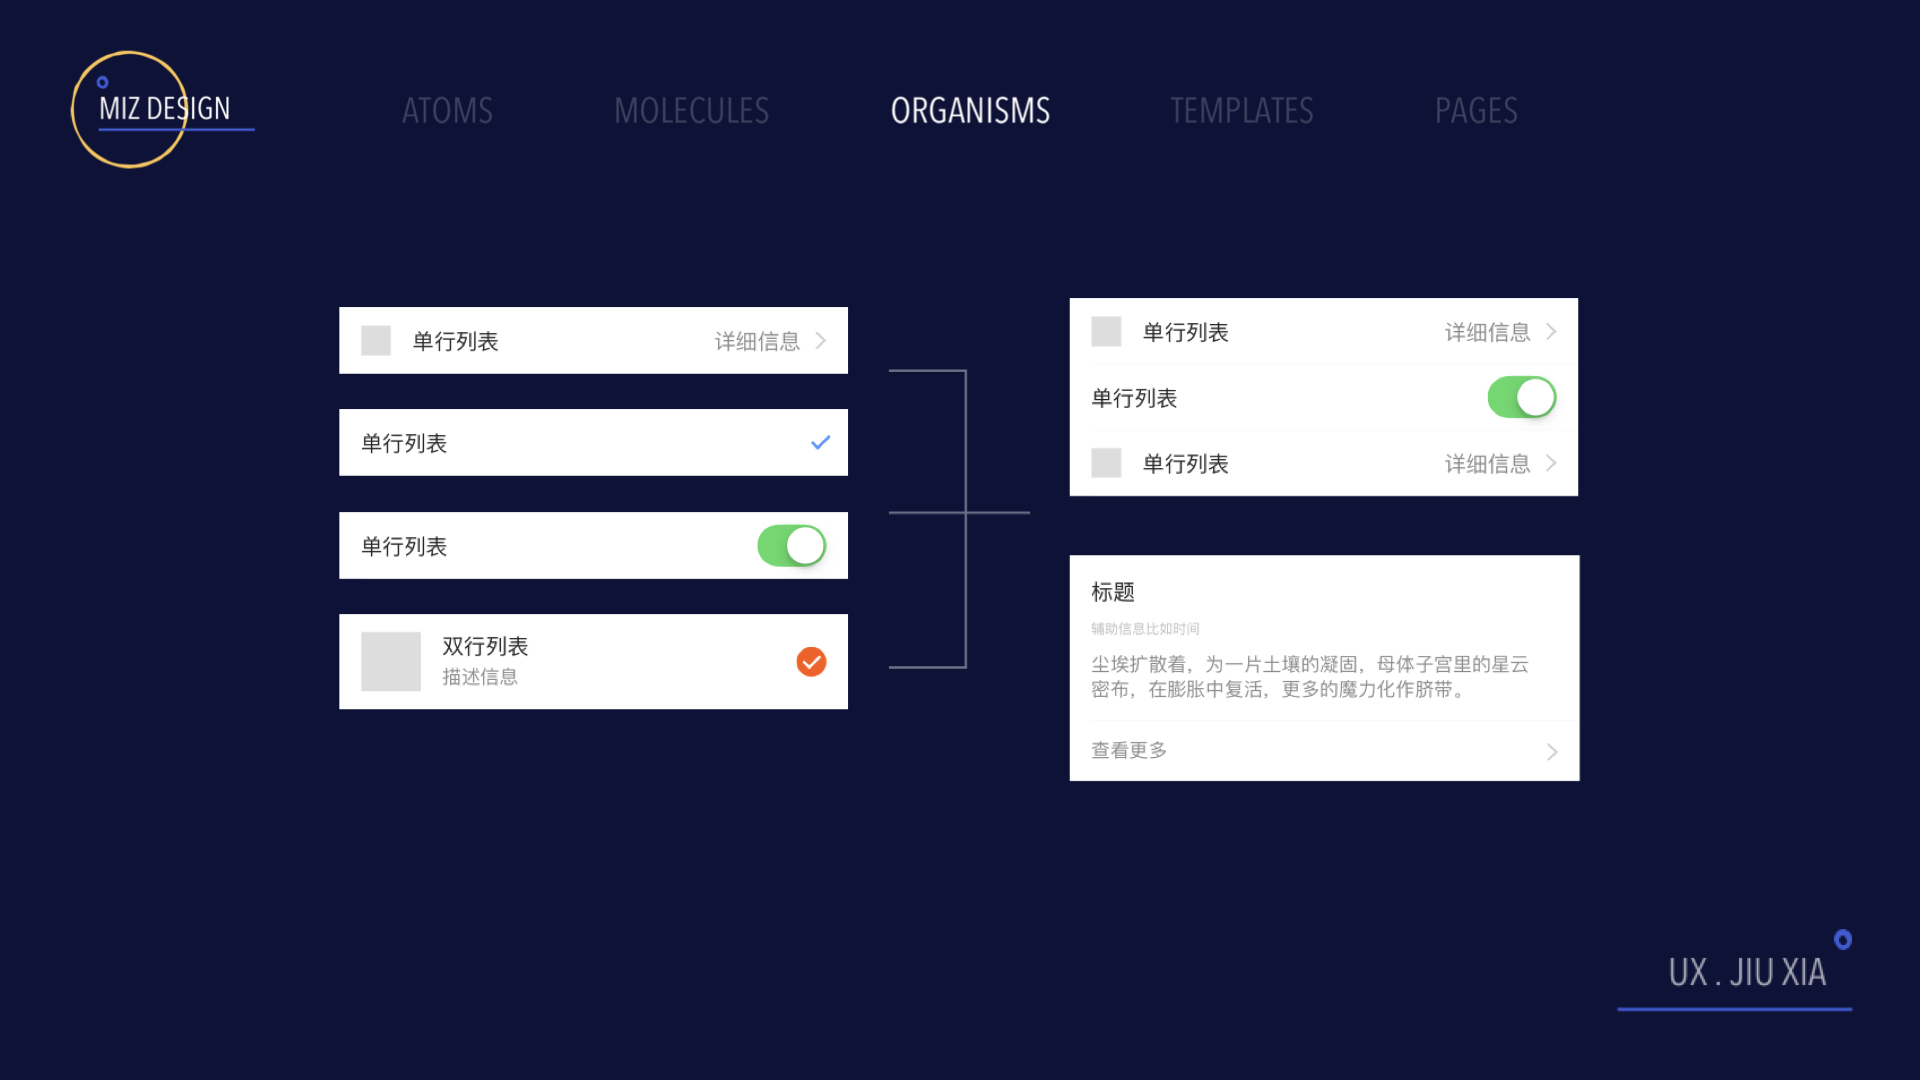The height and width of the screenshot is (1080, 1920).
Task: Click the gray square icon in the bottom row of the right group
Action: point(1106,463)
